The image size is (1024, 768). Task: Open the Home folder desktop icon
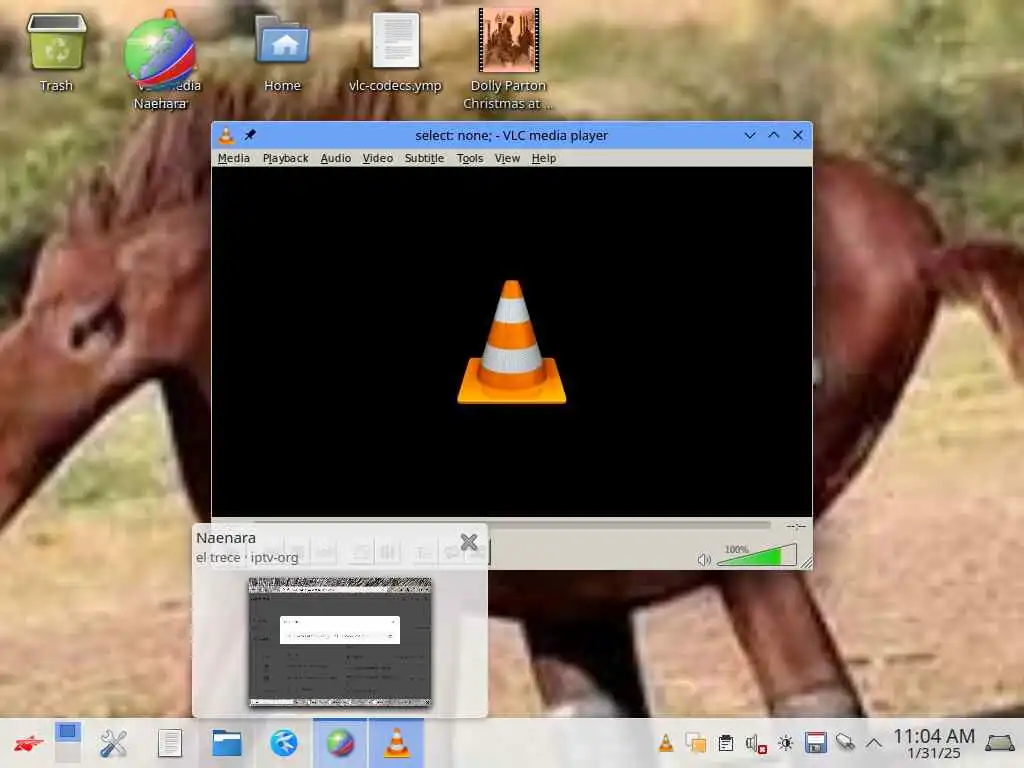click(x=282, y=52)
